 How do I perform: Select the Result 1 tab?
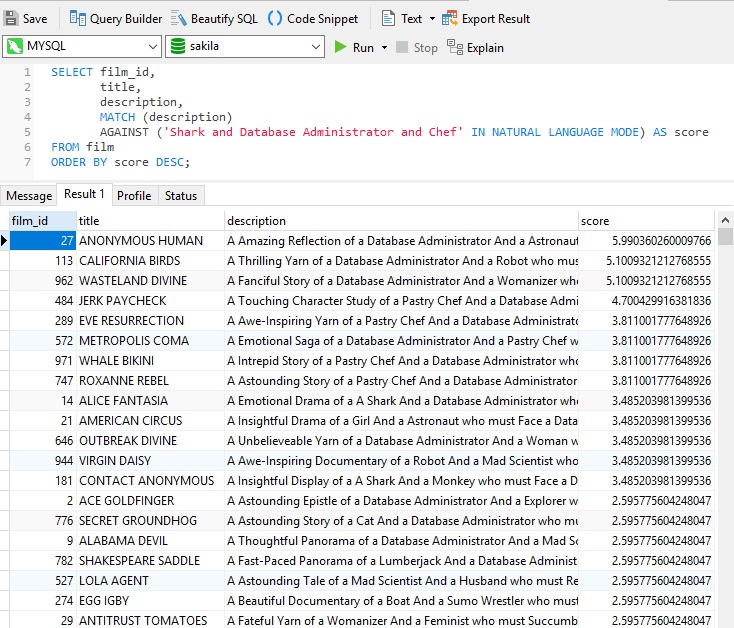[84, 194]
